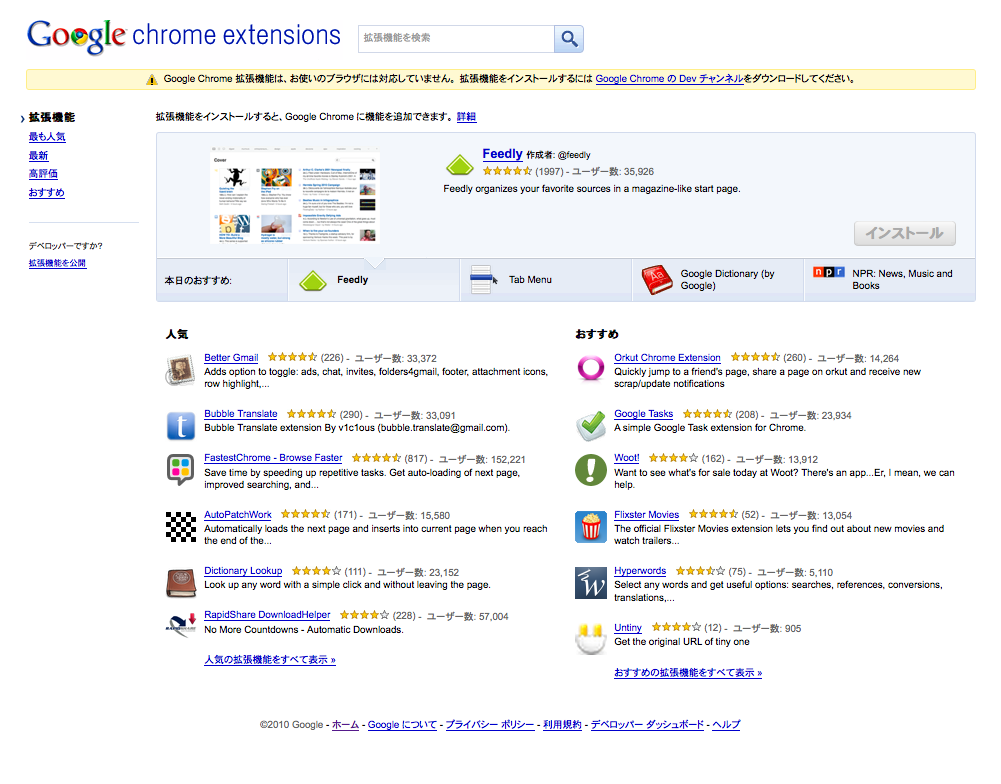Open the Orkut Chrome Extension link
This screenshot has height=784, width=1001.
tap(667, 358)
